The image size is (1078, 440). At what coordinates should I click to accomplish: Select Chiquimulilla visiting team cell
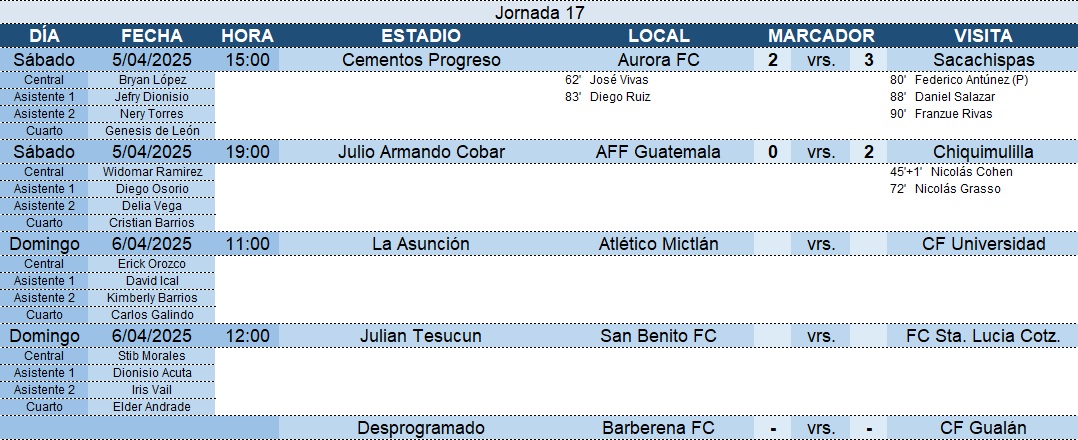pyautogui.click(x=982, y=152)
